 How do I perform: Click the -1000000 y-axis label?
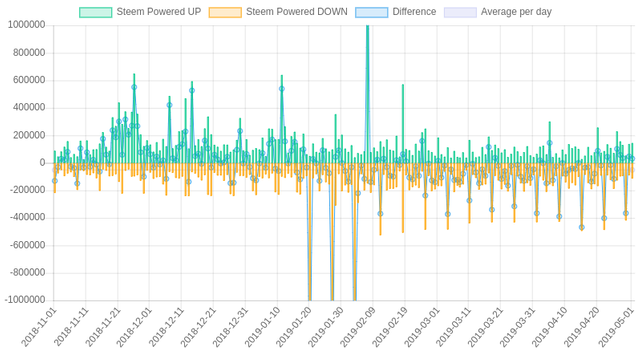25,300
